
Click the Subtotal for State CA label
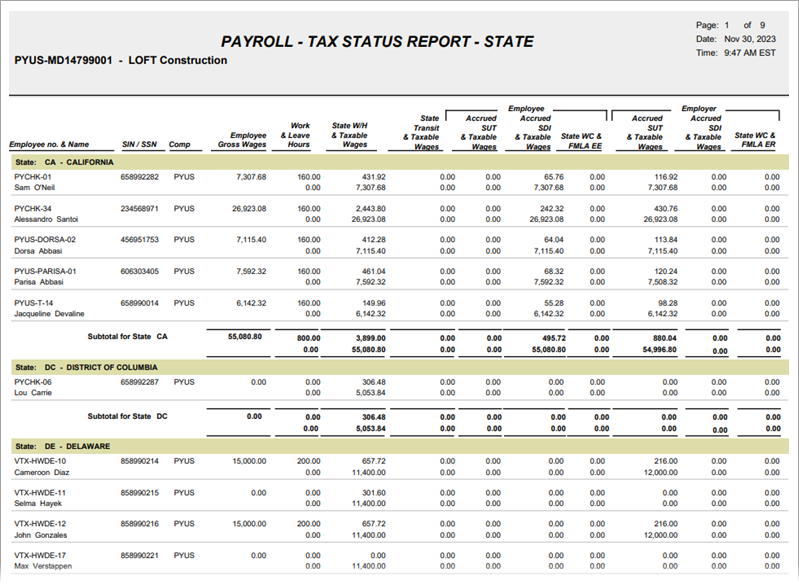(127, 336)
